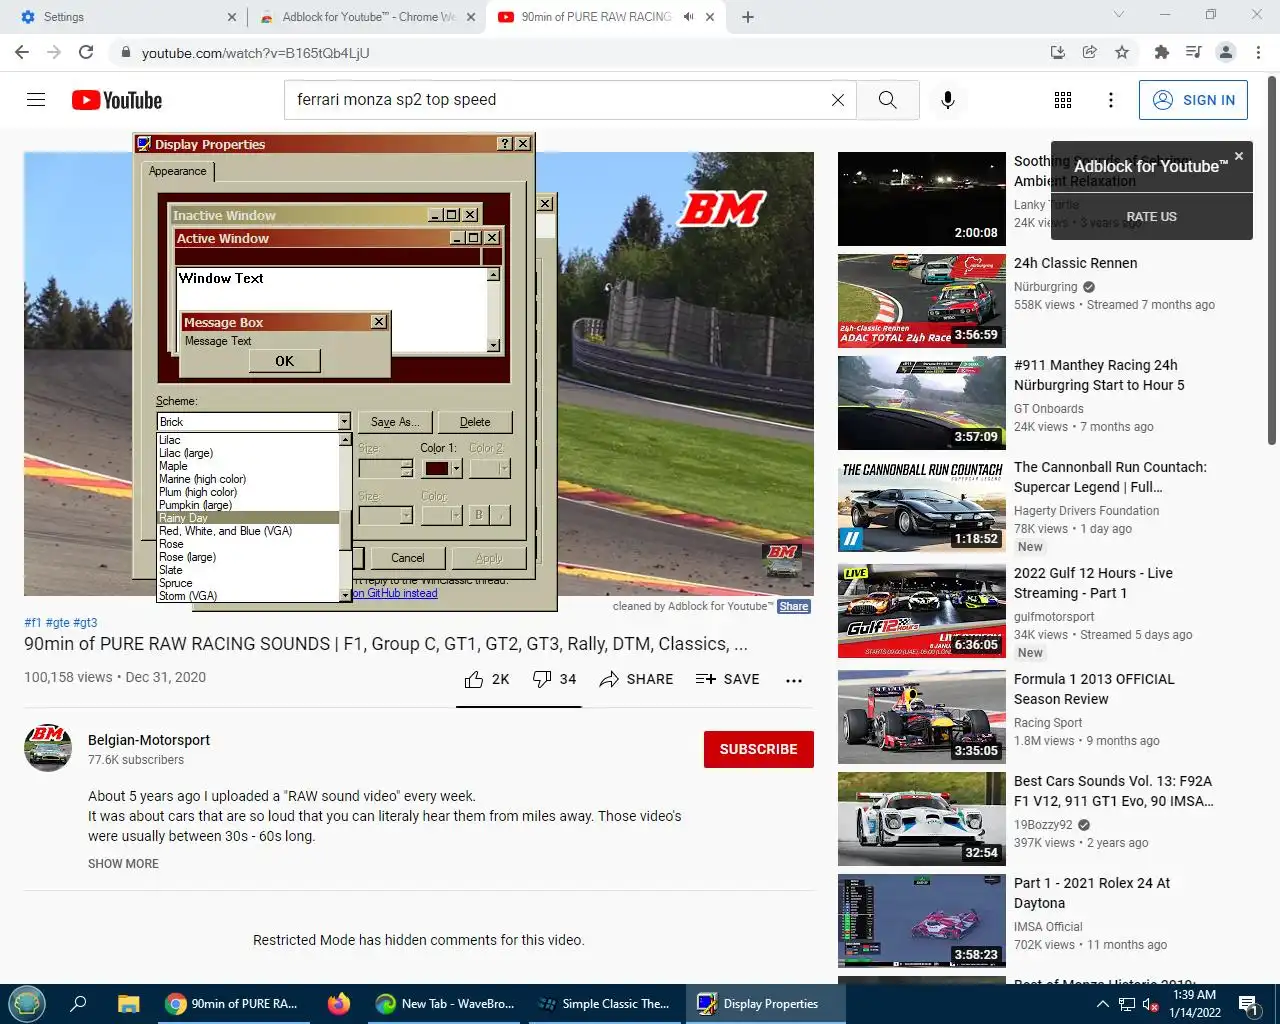Image resolution: width=1280 pixels, height=1024 pixels.
Task: Share the video via SHARE arrow
Action: pyautogui.click(x=636, y=679)
